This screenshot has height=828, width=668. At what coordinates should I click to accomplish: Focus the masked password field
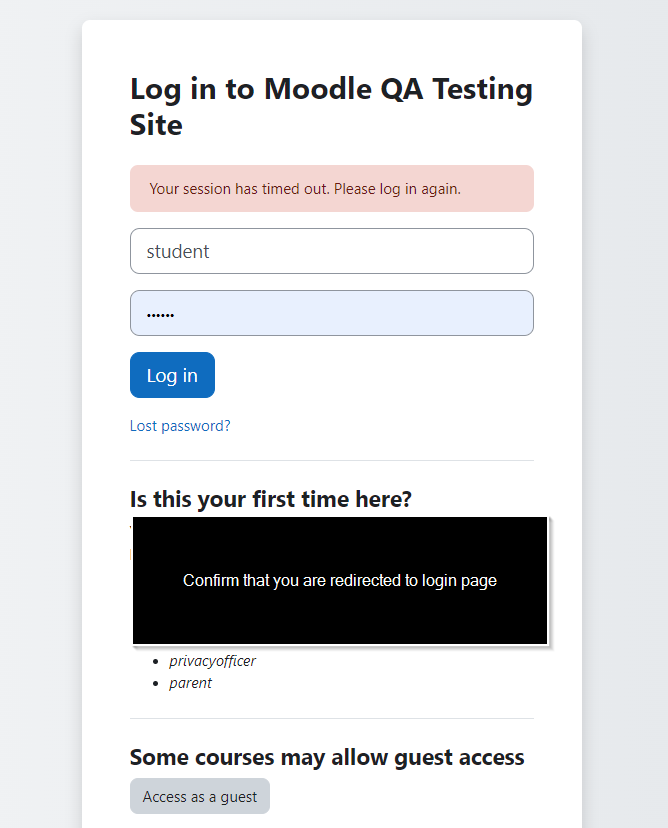pos(332,313)
